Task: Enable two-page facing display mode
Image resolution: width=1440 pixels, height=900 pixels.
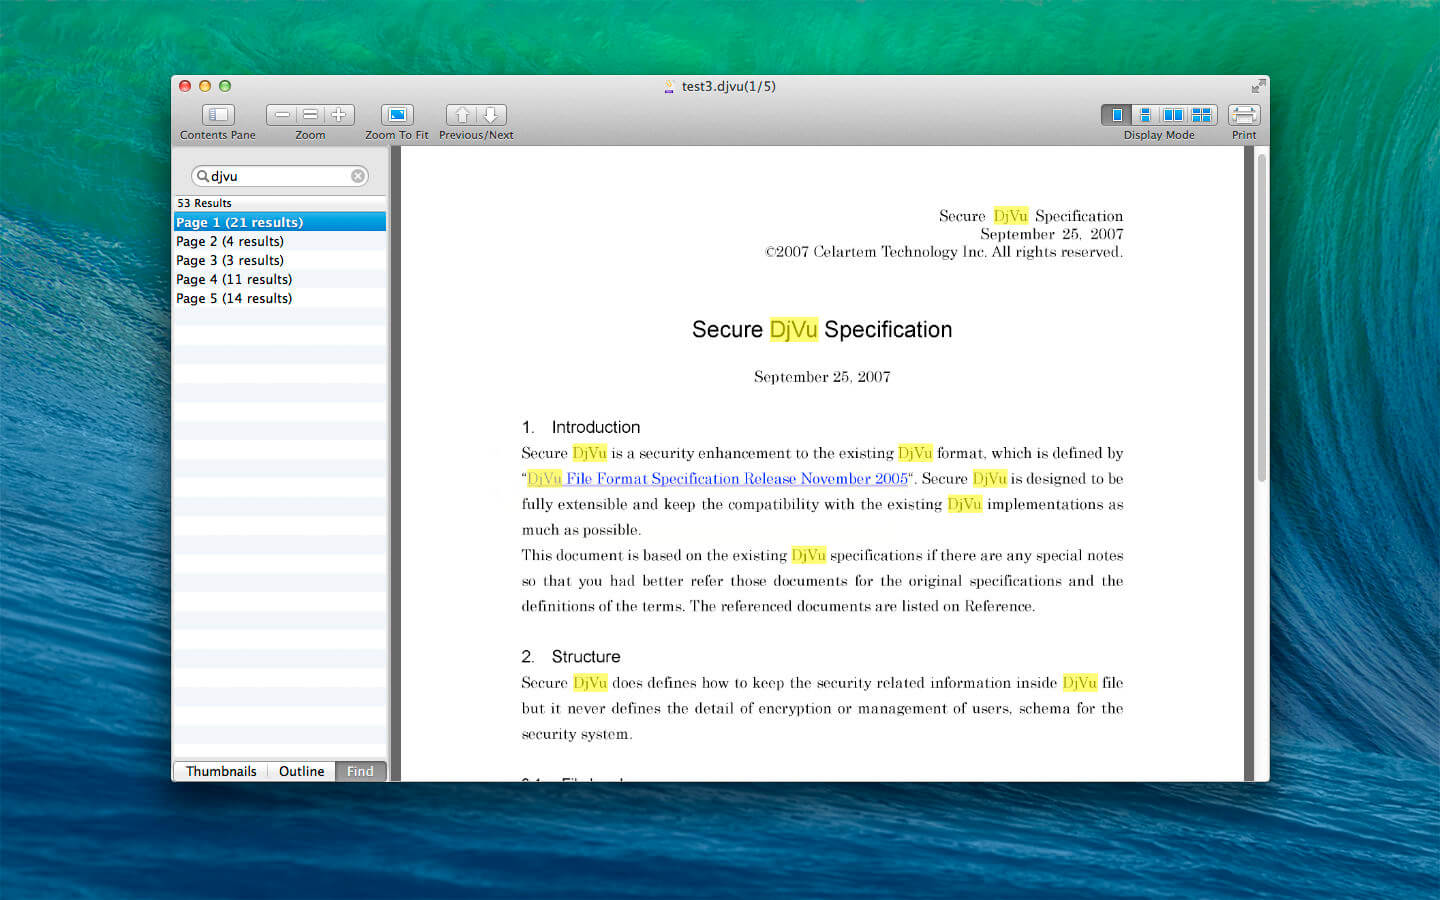Action: point(1172,114)
